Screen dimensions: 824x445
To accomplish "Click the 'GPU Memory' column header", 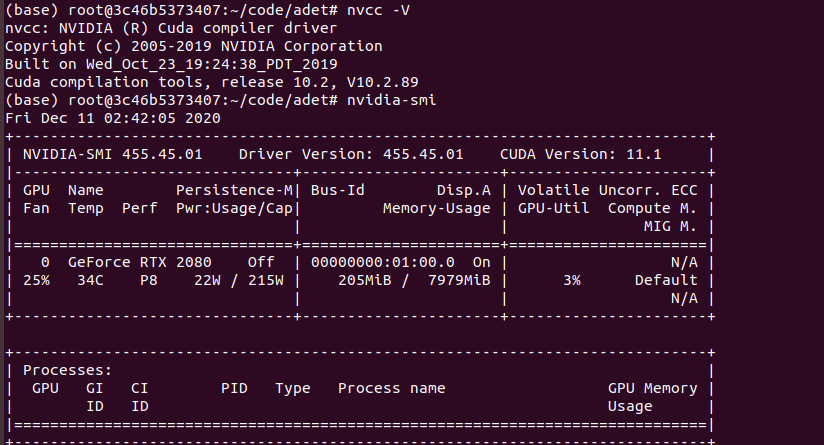I will tap(652, 389).
